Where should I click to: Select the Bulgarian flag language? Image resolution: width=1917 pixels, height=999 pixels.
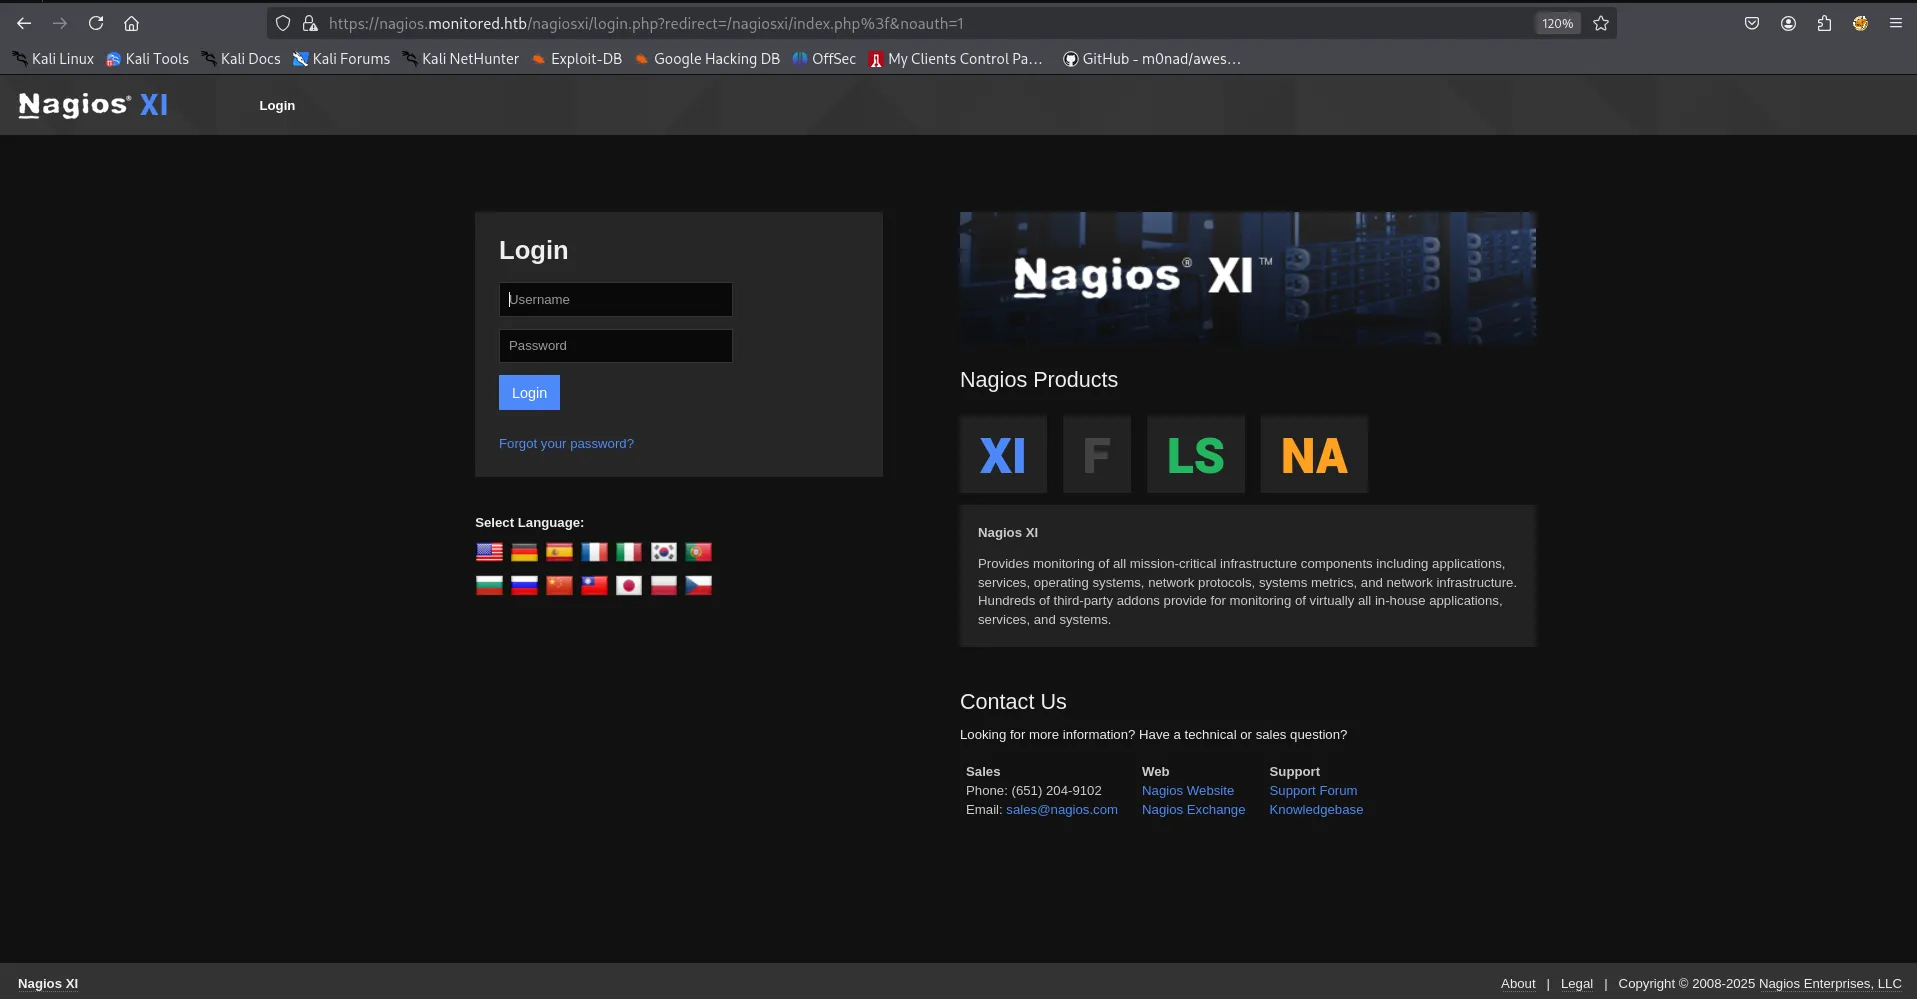click(489, 585)
